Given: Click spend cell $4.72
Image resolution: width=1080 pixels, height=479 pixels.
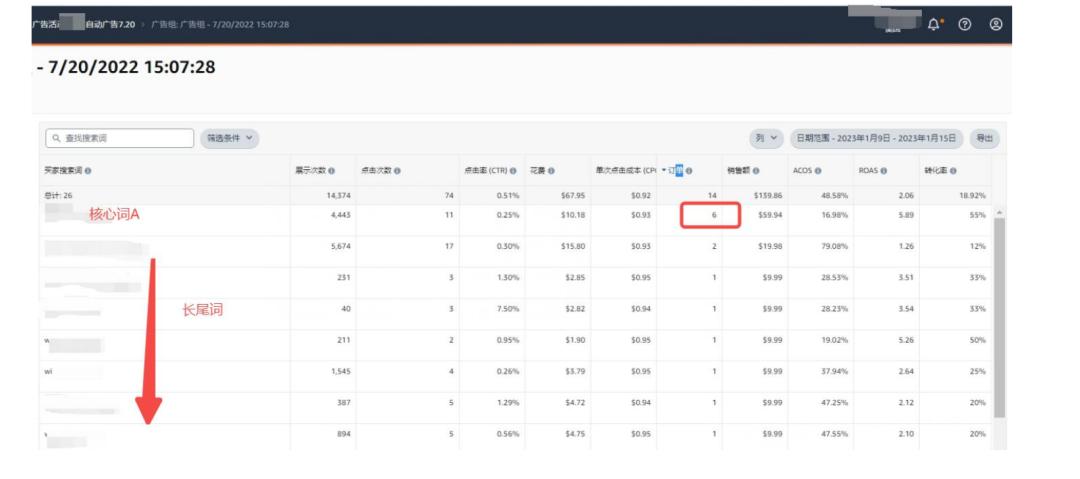Looking at the screenshot, I should pyautogui.click(x=575, y=402).
